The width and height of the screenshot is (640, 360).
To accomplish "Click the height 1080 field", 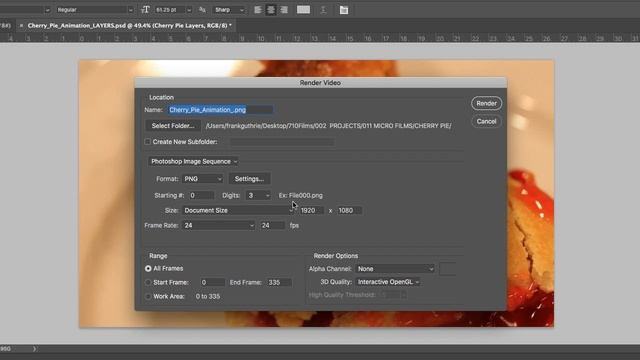I will point(349,210).
